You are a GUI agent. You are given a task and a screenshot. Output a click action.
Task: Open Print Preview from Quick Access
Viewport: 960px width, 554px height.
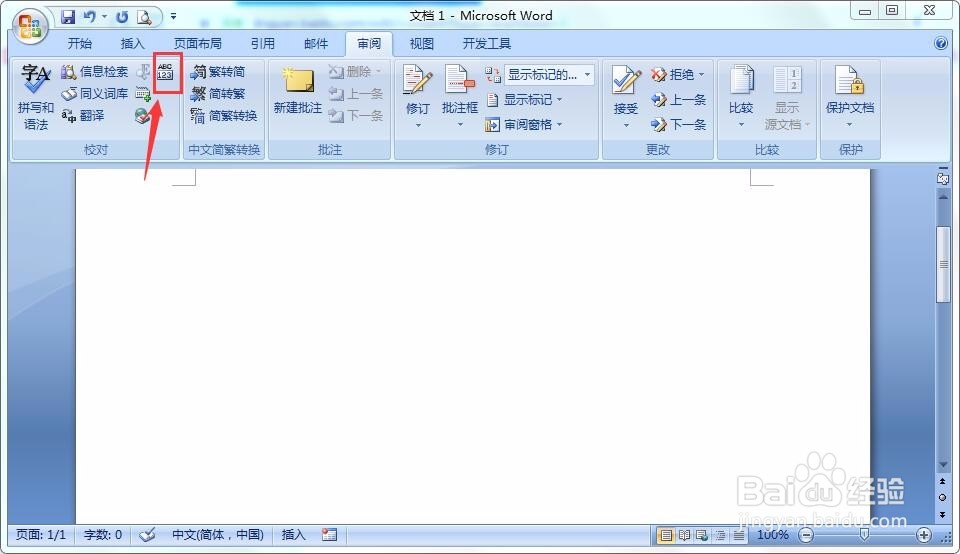click(144, 17)
